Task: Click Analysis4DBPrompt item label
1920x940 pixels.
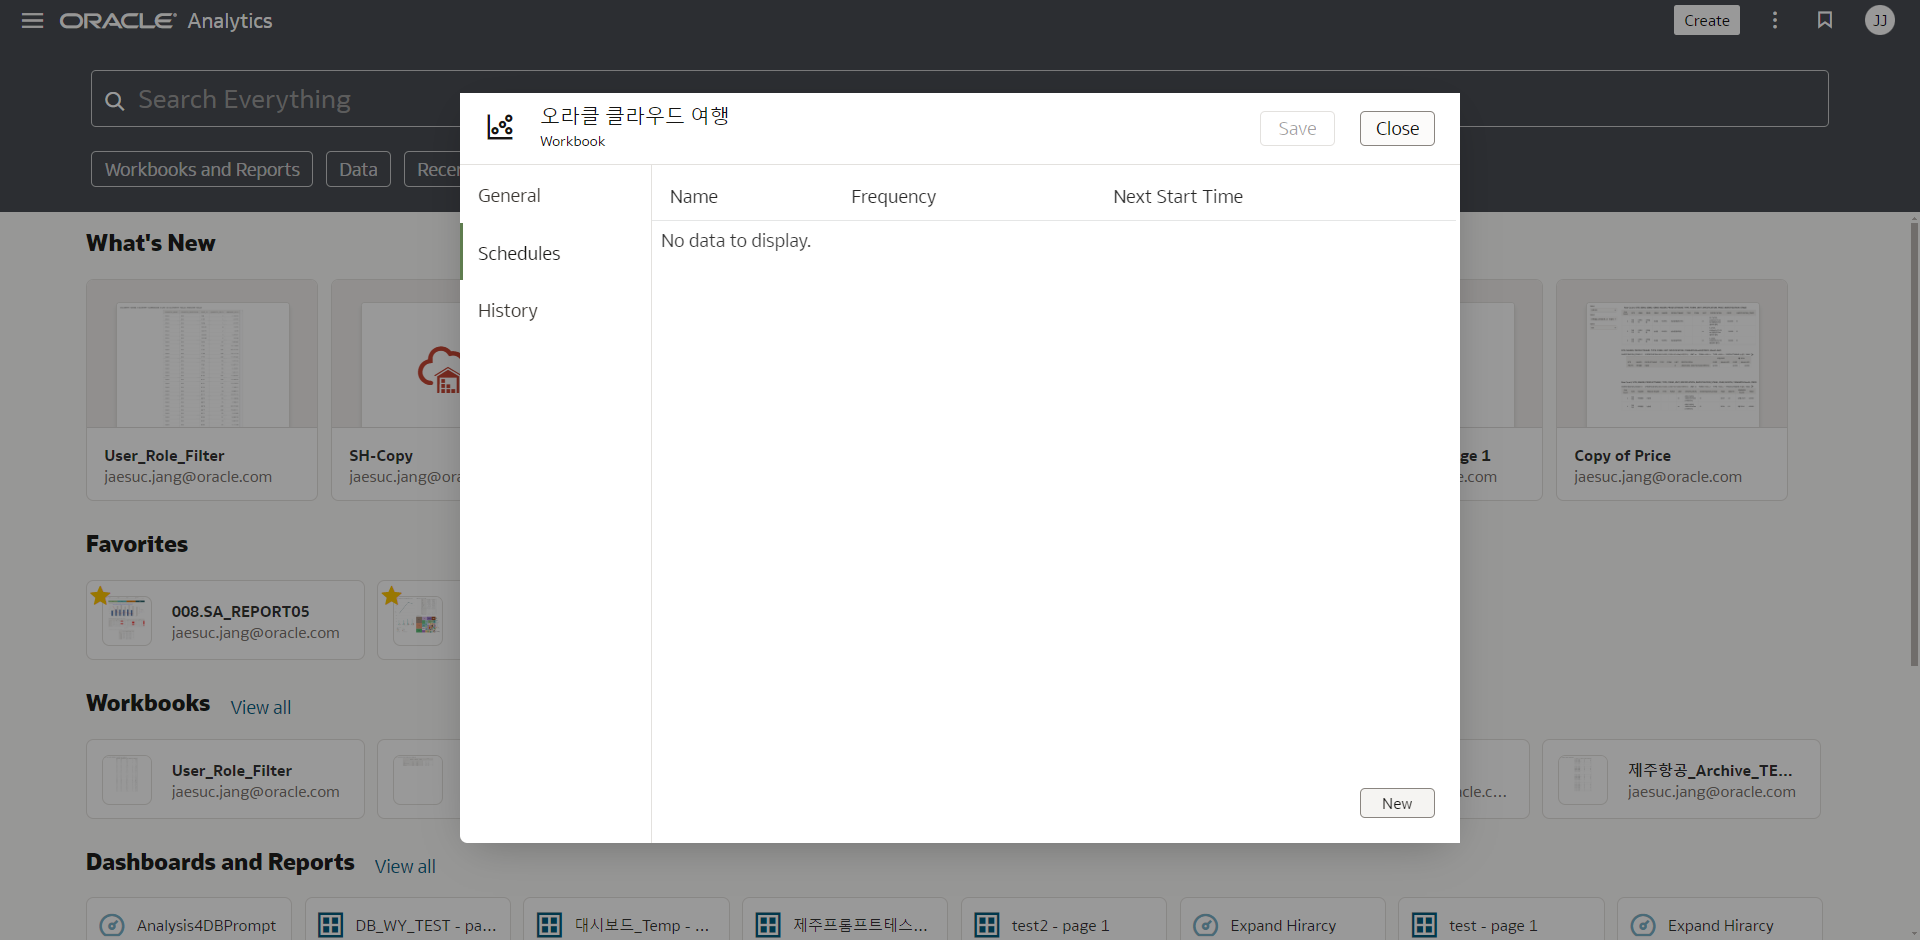Action: [206, 926]
